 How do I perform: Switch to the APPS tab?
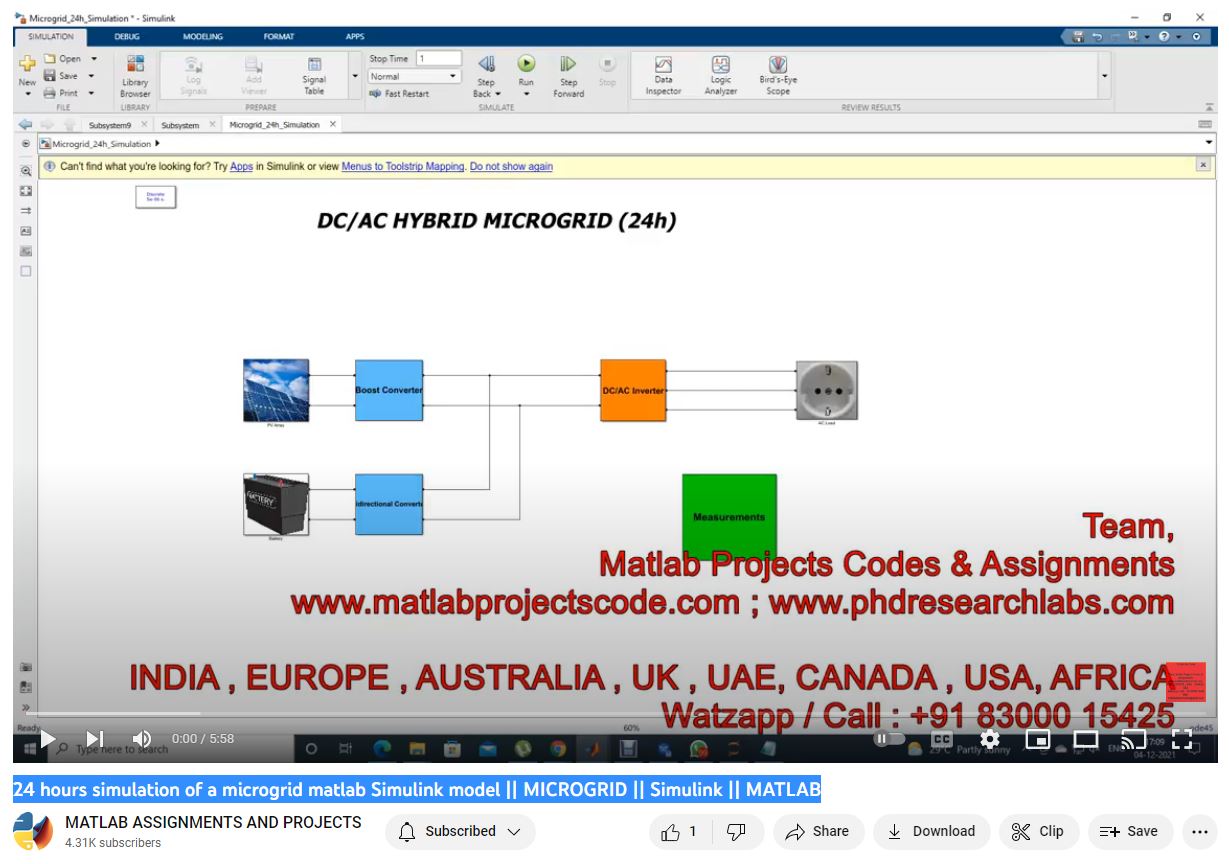pyautogui.click(x=355, y=36)
